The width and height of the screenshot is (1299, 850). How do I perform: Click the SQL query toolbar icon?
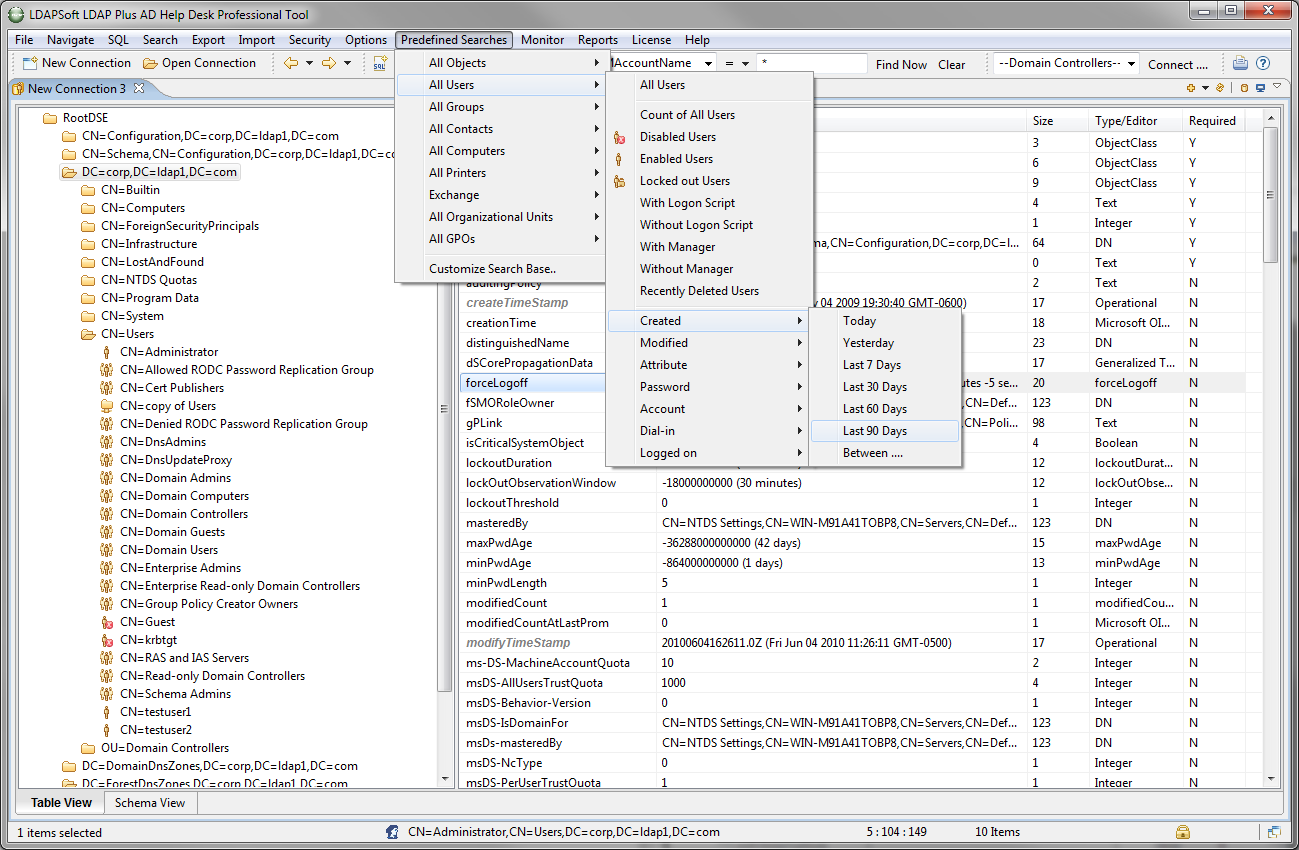(380, 63)
